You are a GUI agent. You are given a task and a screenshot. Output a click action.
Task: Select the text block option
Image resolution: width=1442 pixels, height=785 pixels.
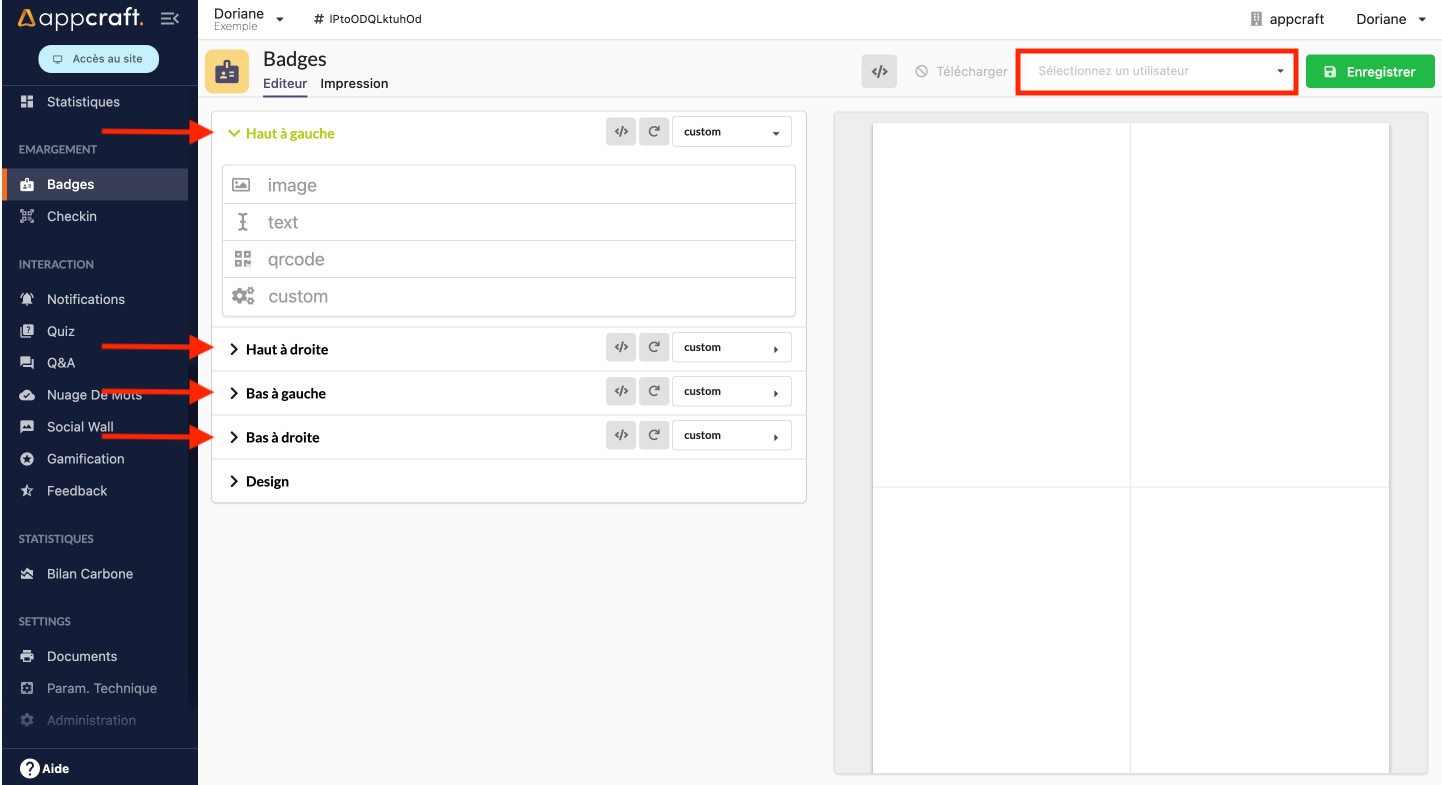[x=509, y=222]
